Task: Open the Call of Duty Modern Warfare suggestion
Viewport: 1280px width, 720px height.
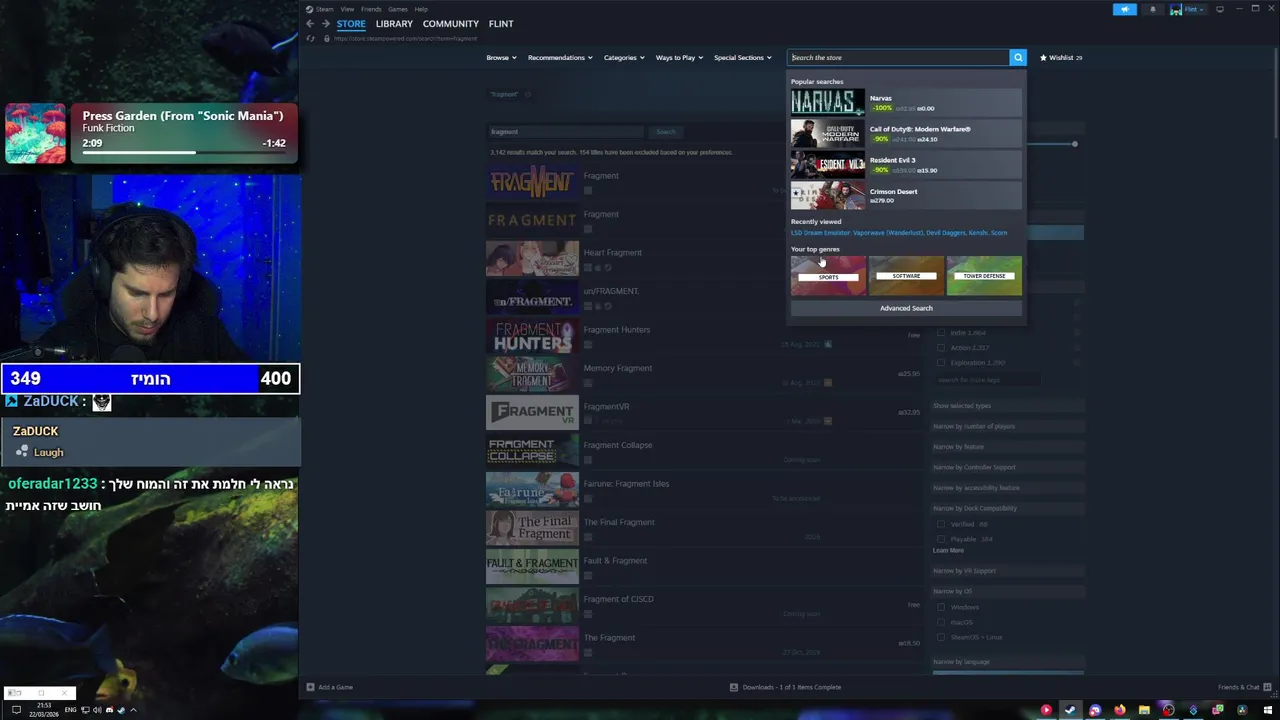Action: coord(906,134)
